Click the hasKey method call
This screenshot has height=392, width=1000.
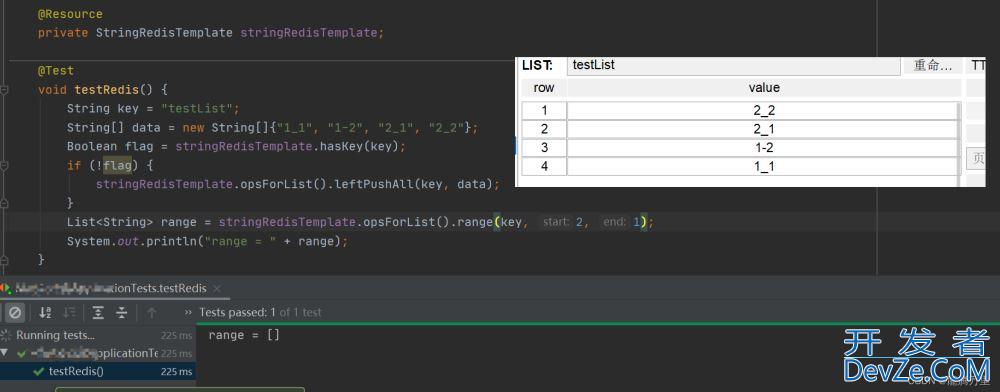(342, 147)
